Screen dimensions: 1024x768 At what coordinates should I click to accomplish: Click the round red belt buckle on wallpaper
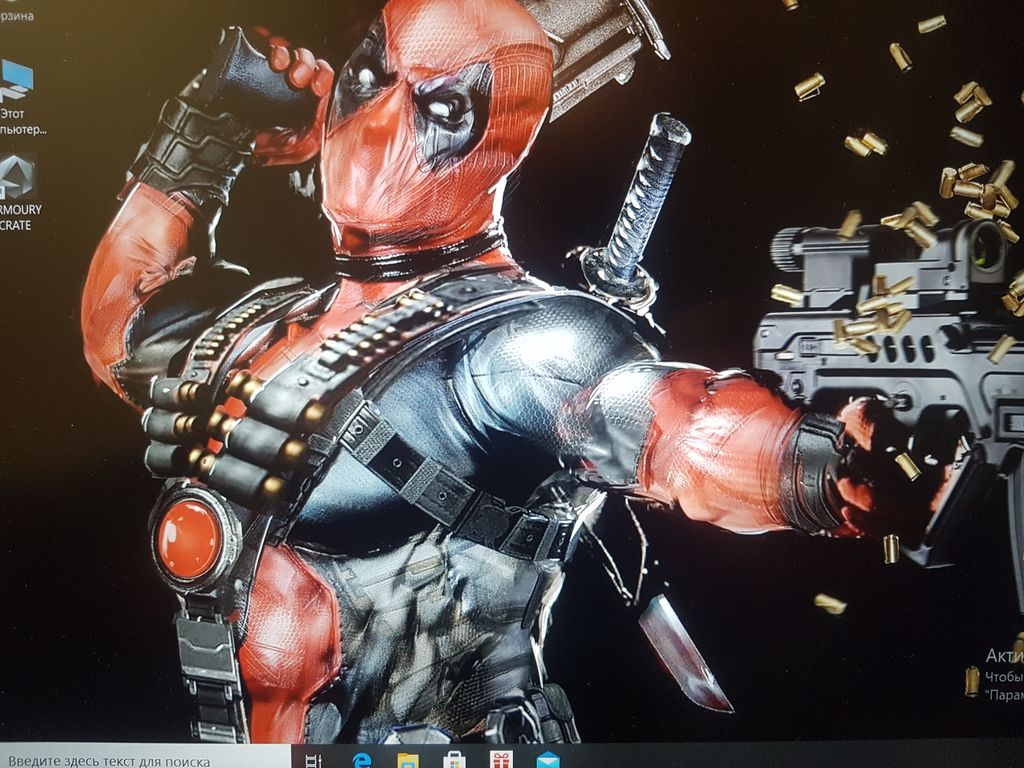[x=189, y=539]
